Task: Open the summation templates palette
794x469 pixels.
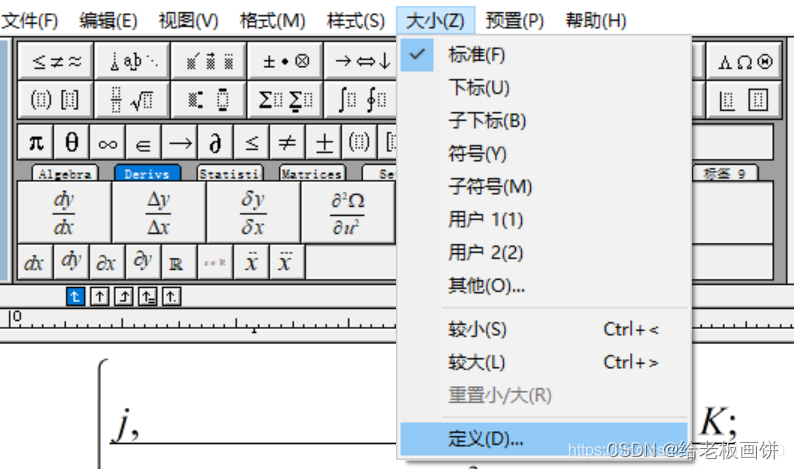Action: [x=285, y=99]
